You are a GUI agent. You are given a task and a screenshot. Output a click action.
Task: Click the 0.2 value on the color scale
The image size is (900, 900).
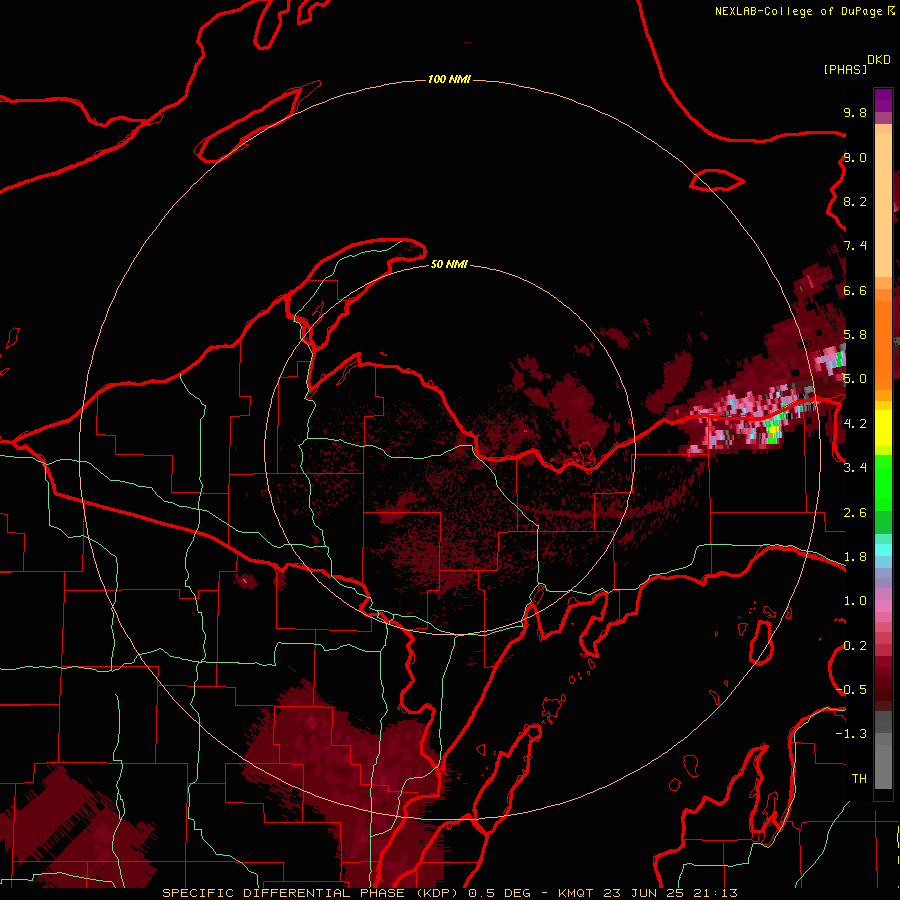click(855, 646)
